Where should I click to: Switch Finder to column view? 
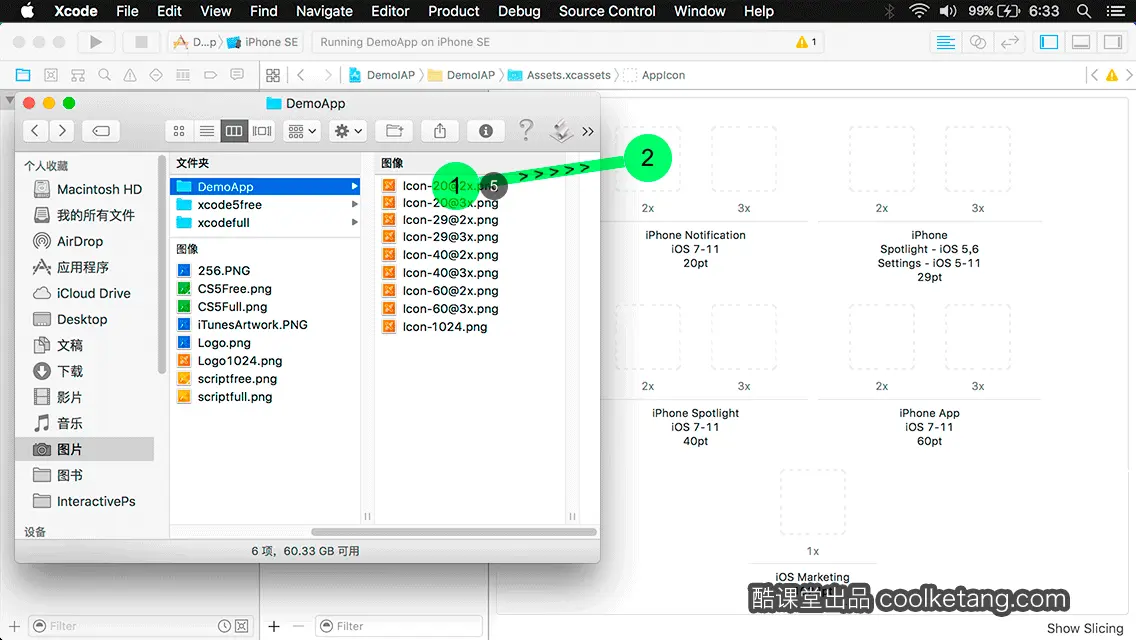[234, 131]
